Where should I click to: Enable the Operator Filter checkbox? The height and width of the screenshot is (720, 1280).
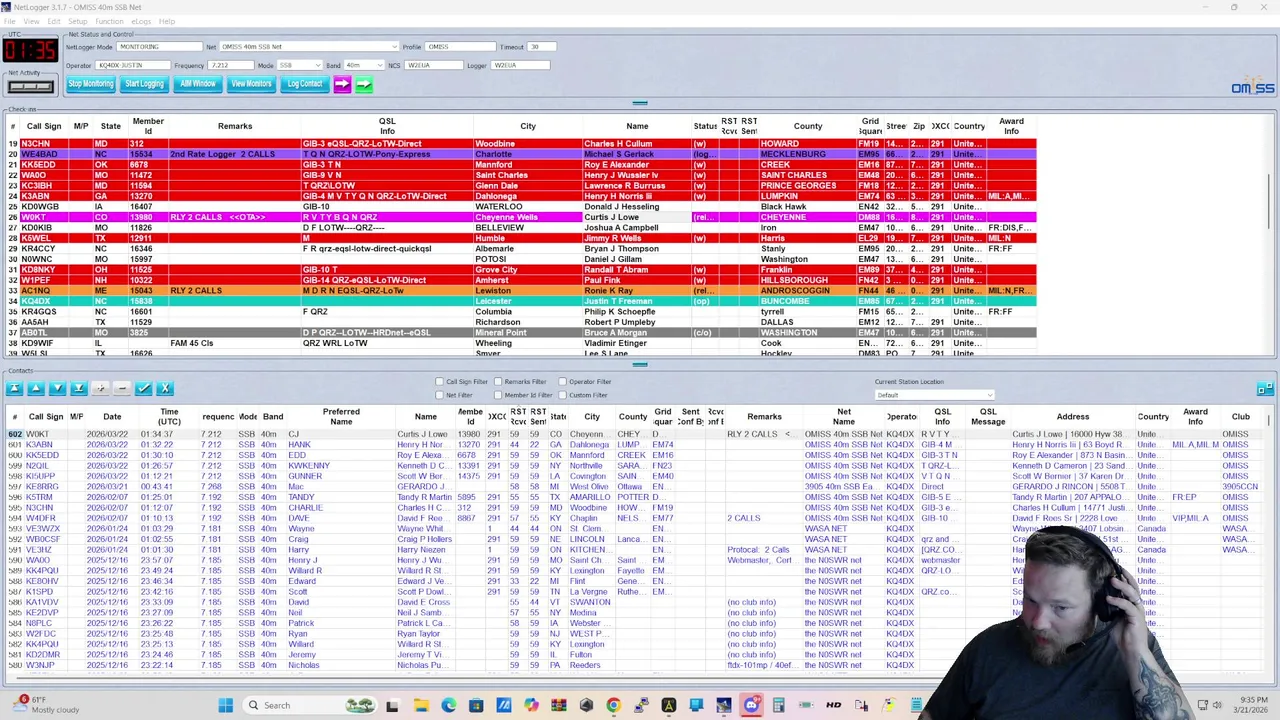coord(562,382)
